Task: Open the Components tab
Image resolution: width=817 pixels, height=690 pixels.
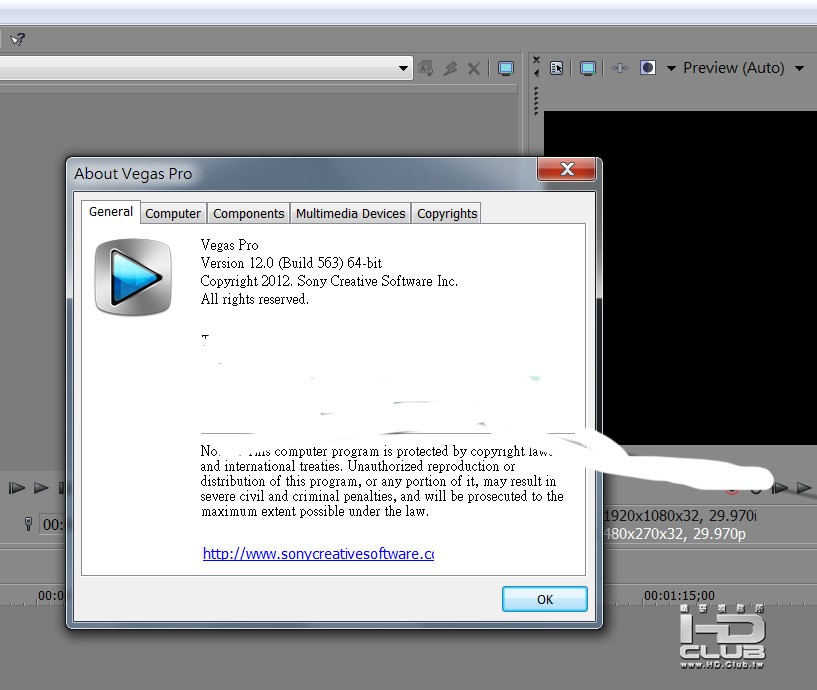Action: coord(249,214)
